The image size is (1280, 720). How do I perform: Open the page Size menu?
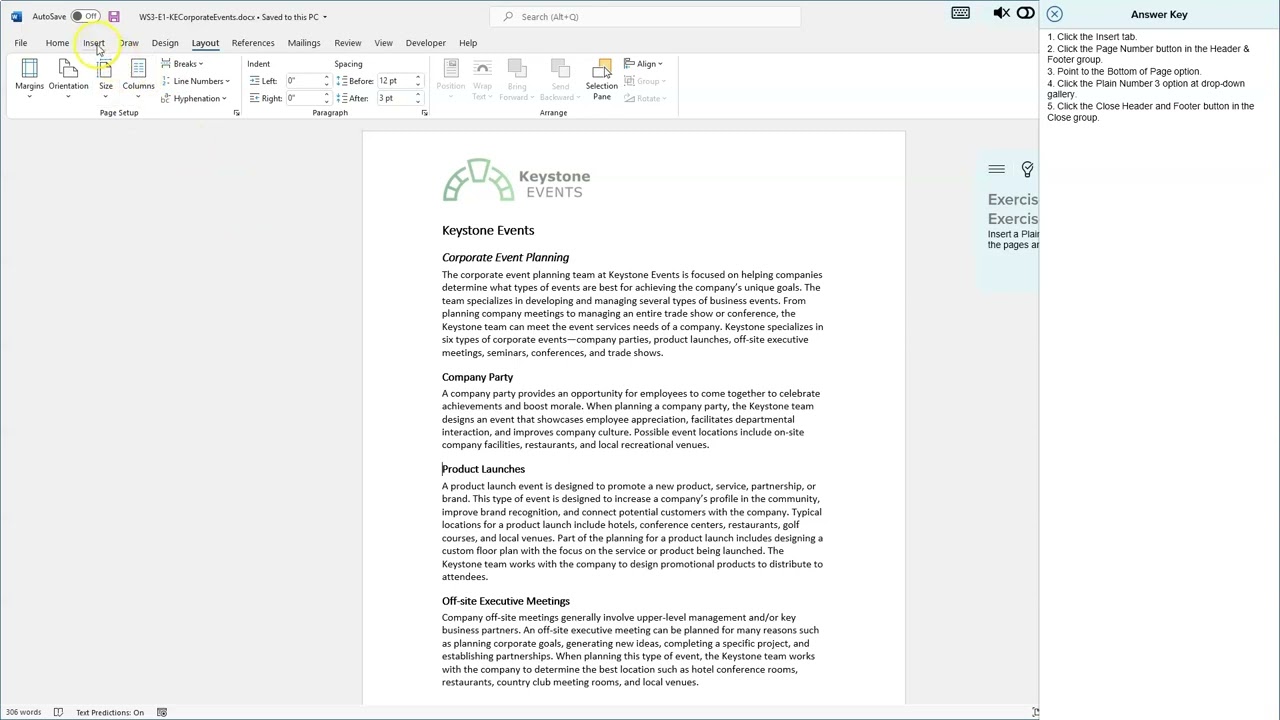pos(105,78)
